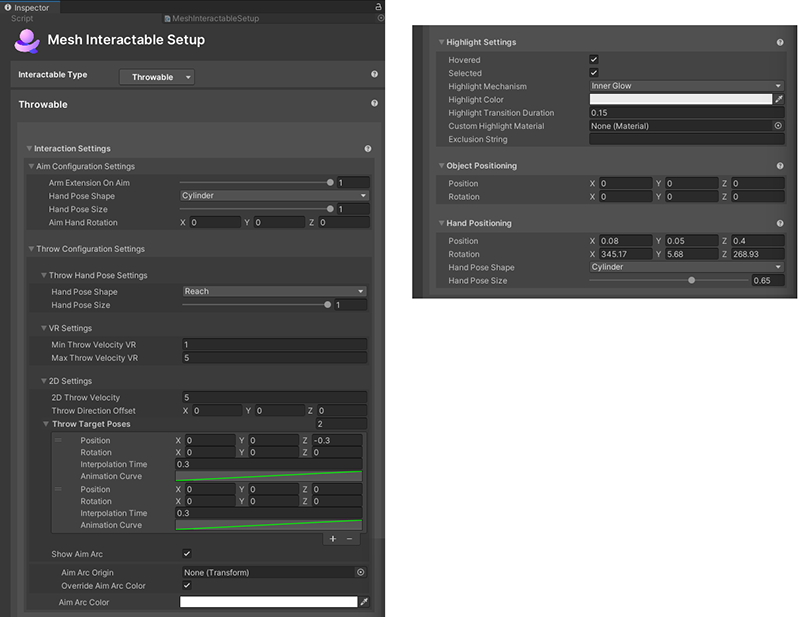800x617 pixels.
Task: Open Interactable Type Throwable dropdown
Action: (x=157, y=77)
